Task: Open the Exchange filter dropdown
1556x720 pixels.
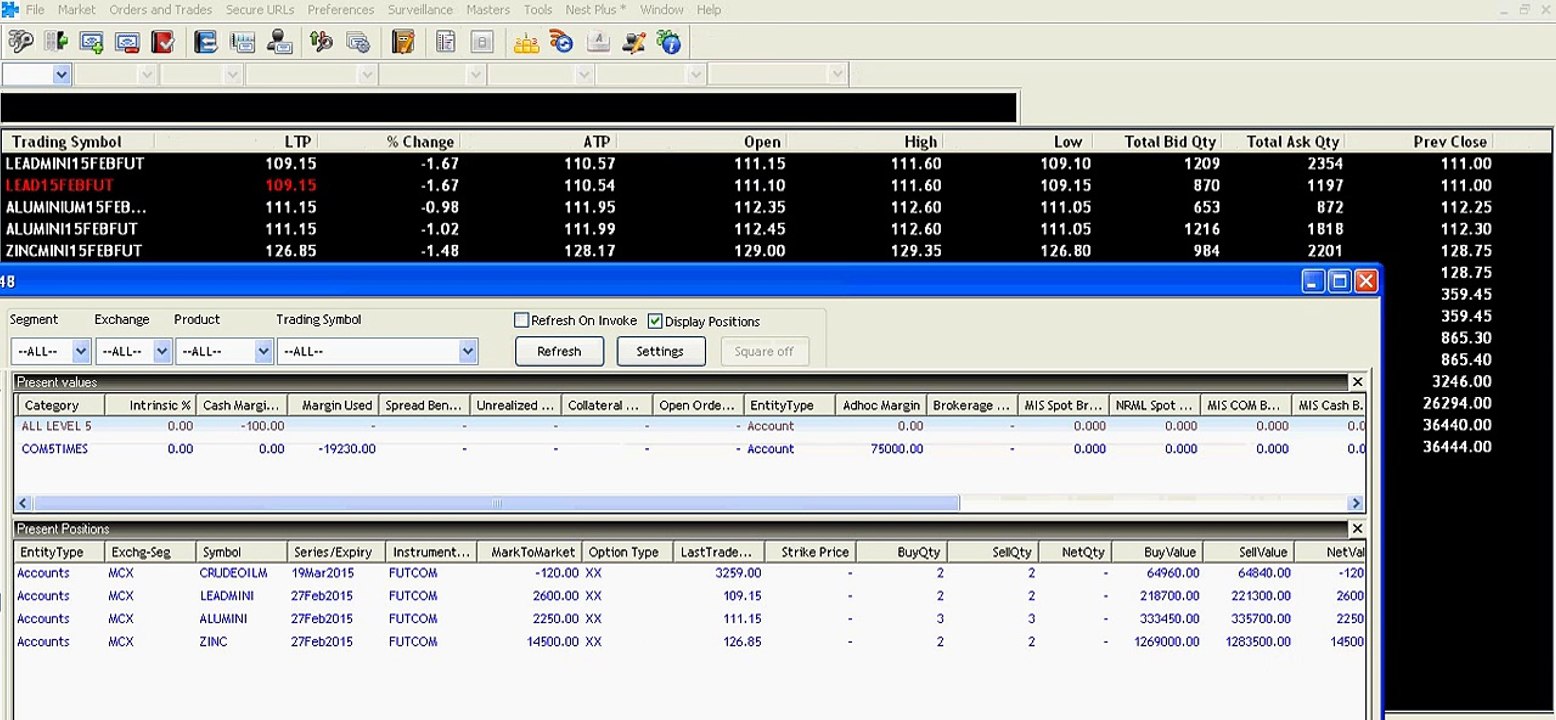Action: click(162, 352)
